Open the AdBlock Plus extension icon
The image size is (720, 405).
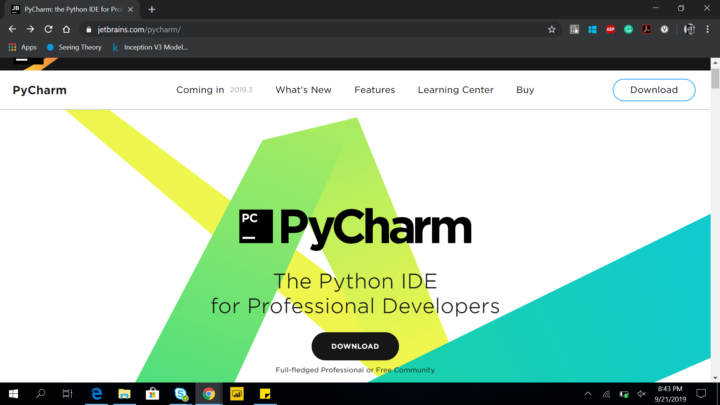[610, 29]
